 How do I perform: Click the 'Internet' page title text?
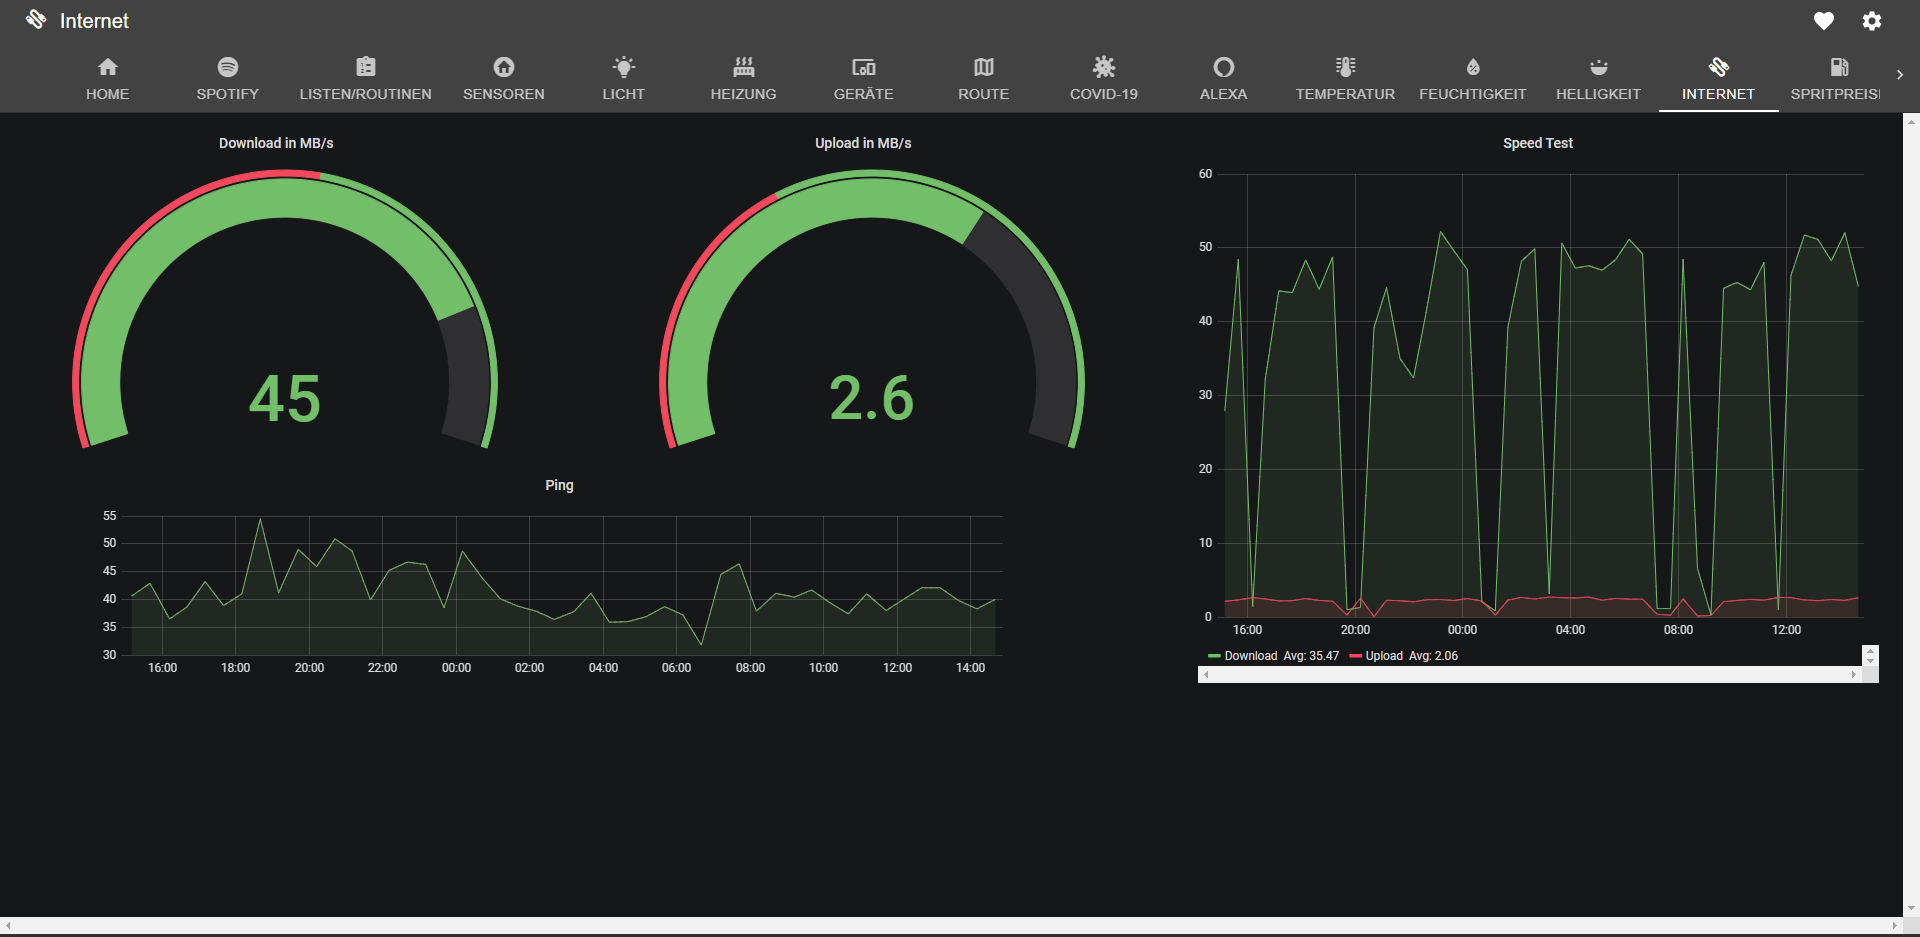click(x=94, y=21)
